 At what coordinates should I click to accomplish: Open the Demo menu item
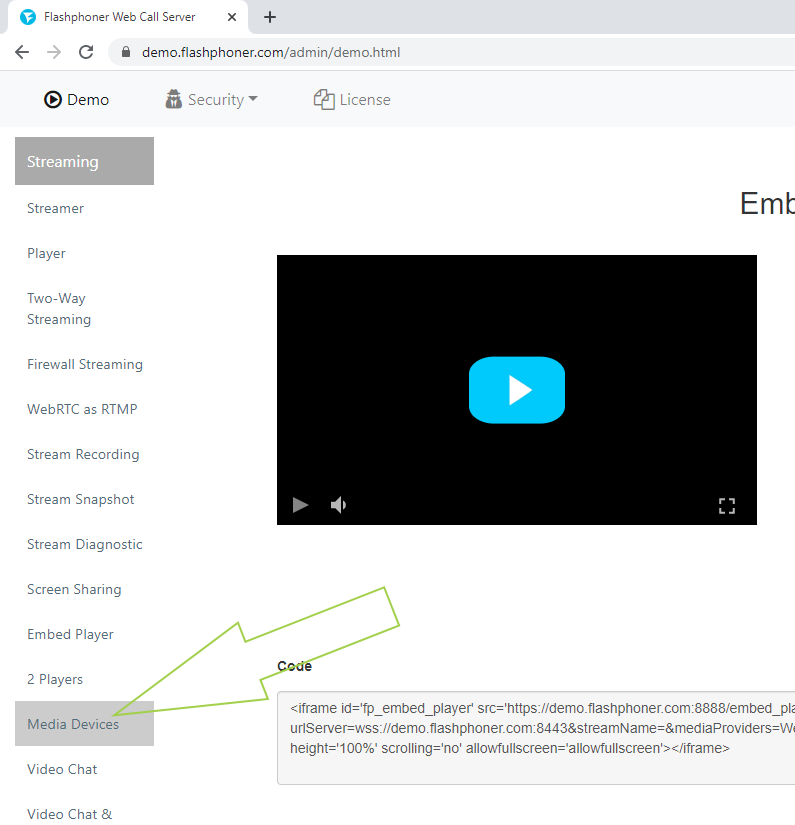(76, 99)
